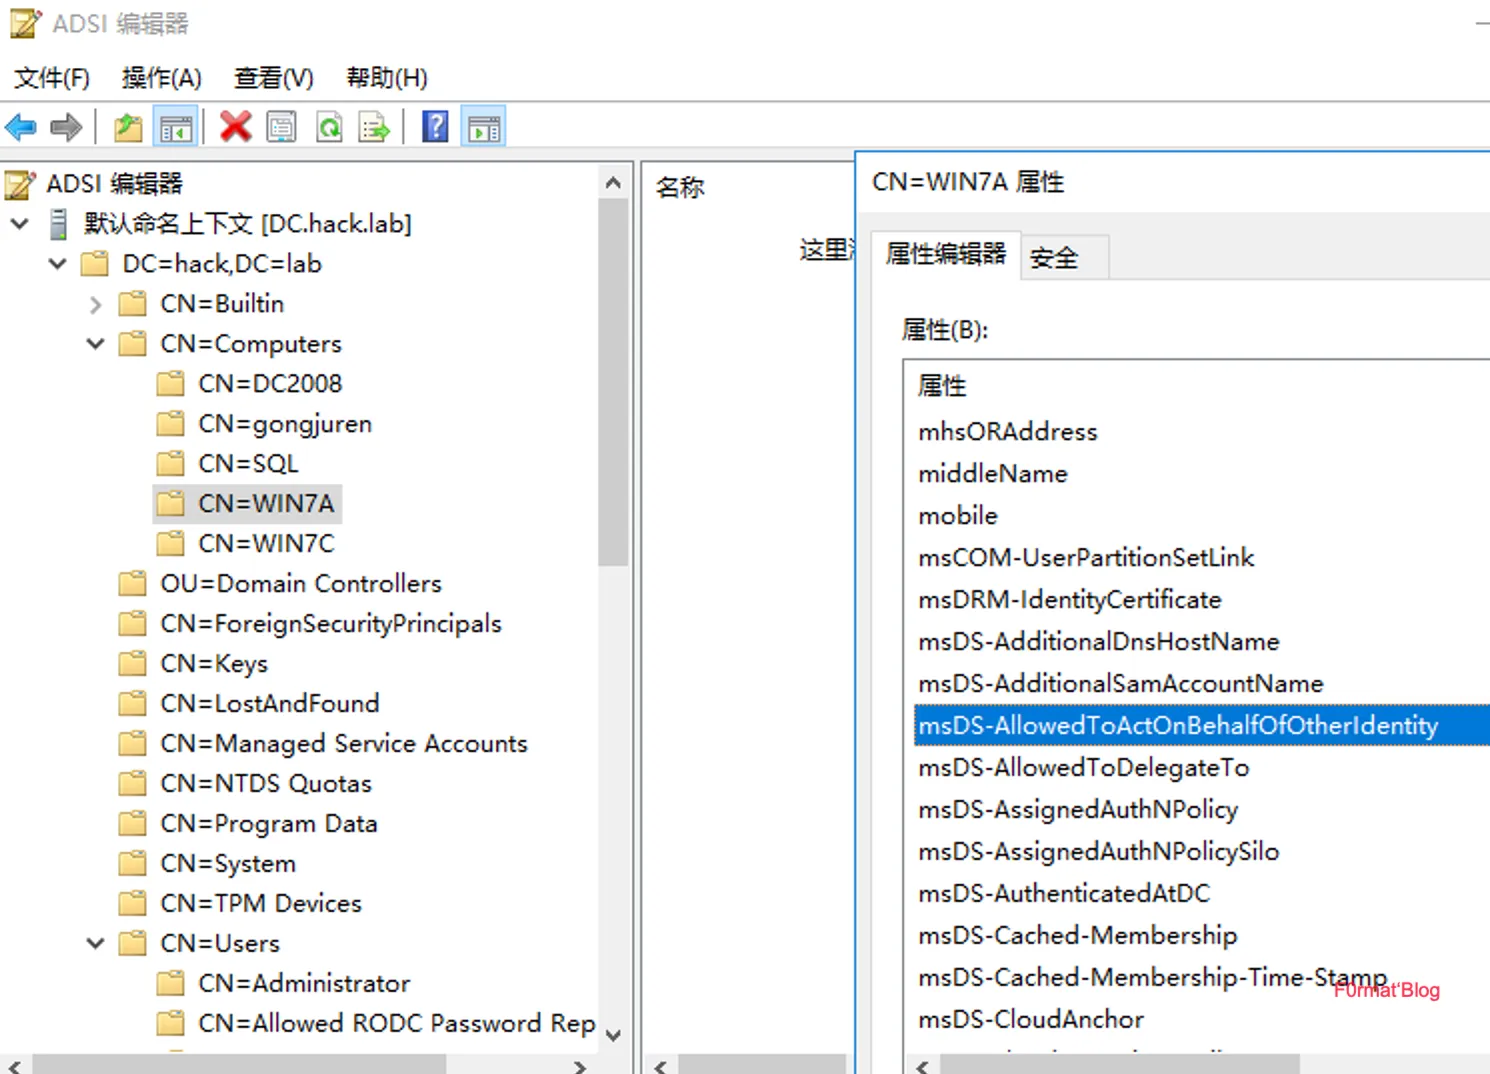Select the msDS-AllowedToDelegateTo attribute
The width and height of the screenshot is (1490, 1074).
pyautogui.click(x=1083, y=768)
